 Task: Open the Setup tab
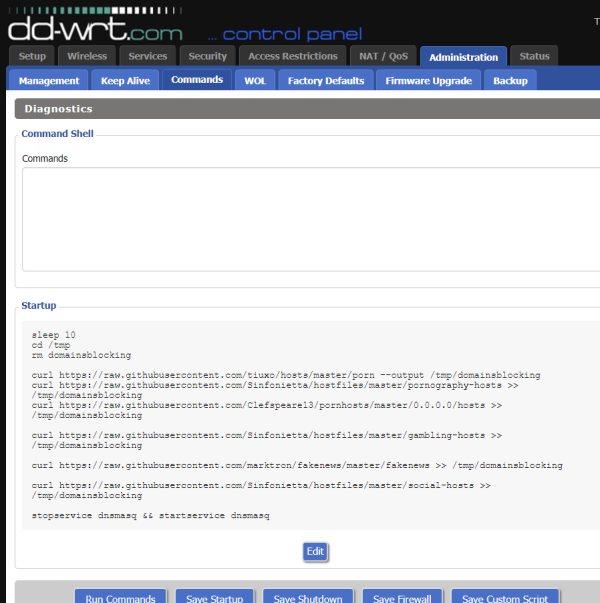pos(32,56)
